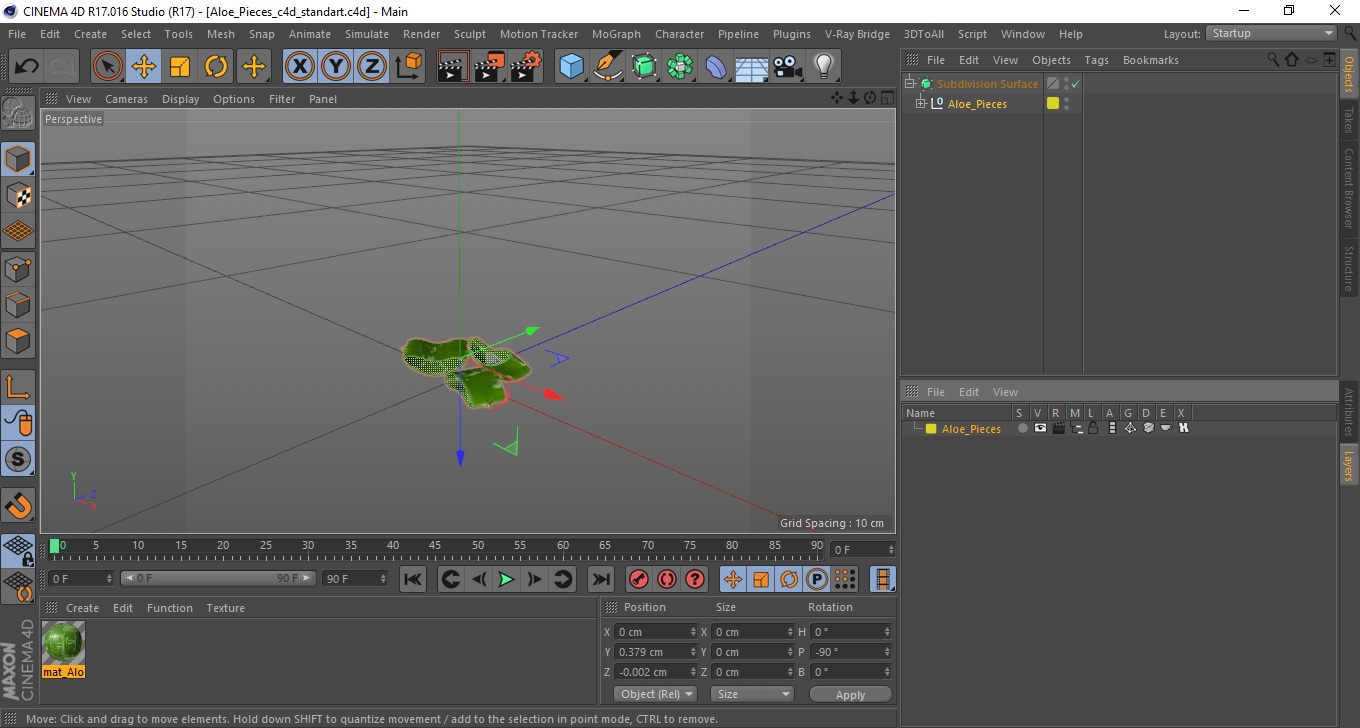The height and width of the screenshot is (728, 1360).
Task: Select the mat_Alo material thumbnail
Action: point(64,643)
